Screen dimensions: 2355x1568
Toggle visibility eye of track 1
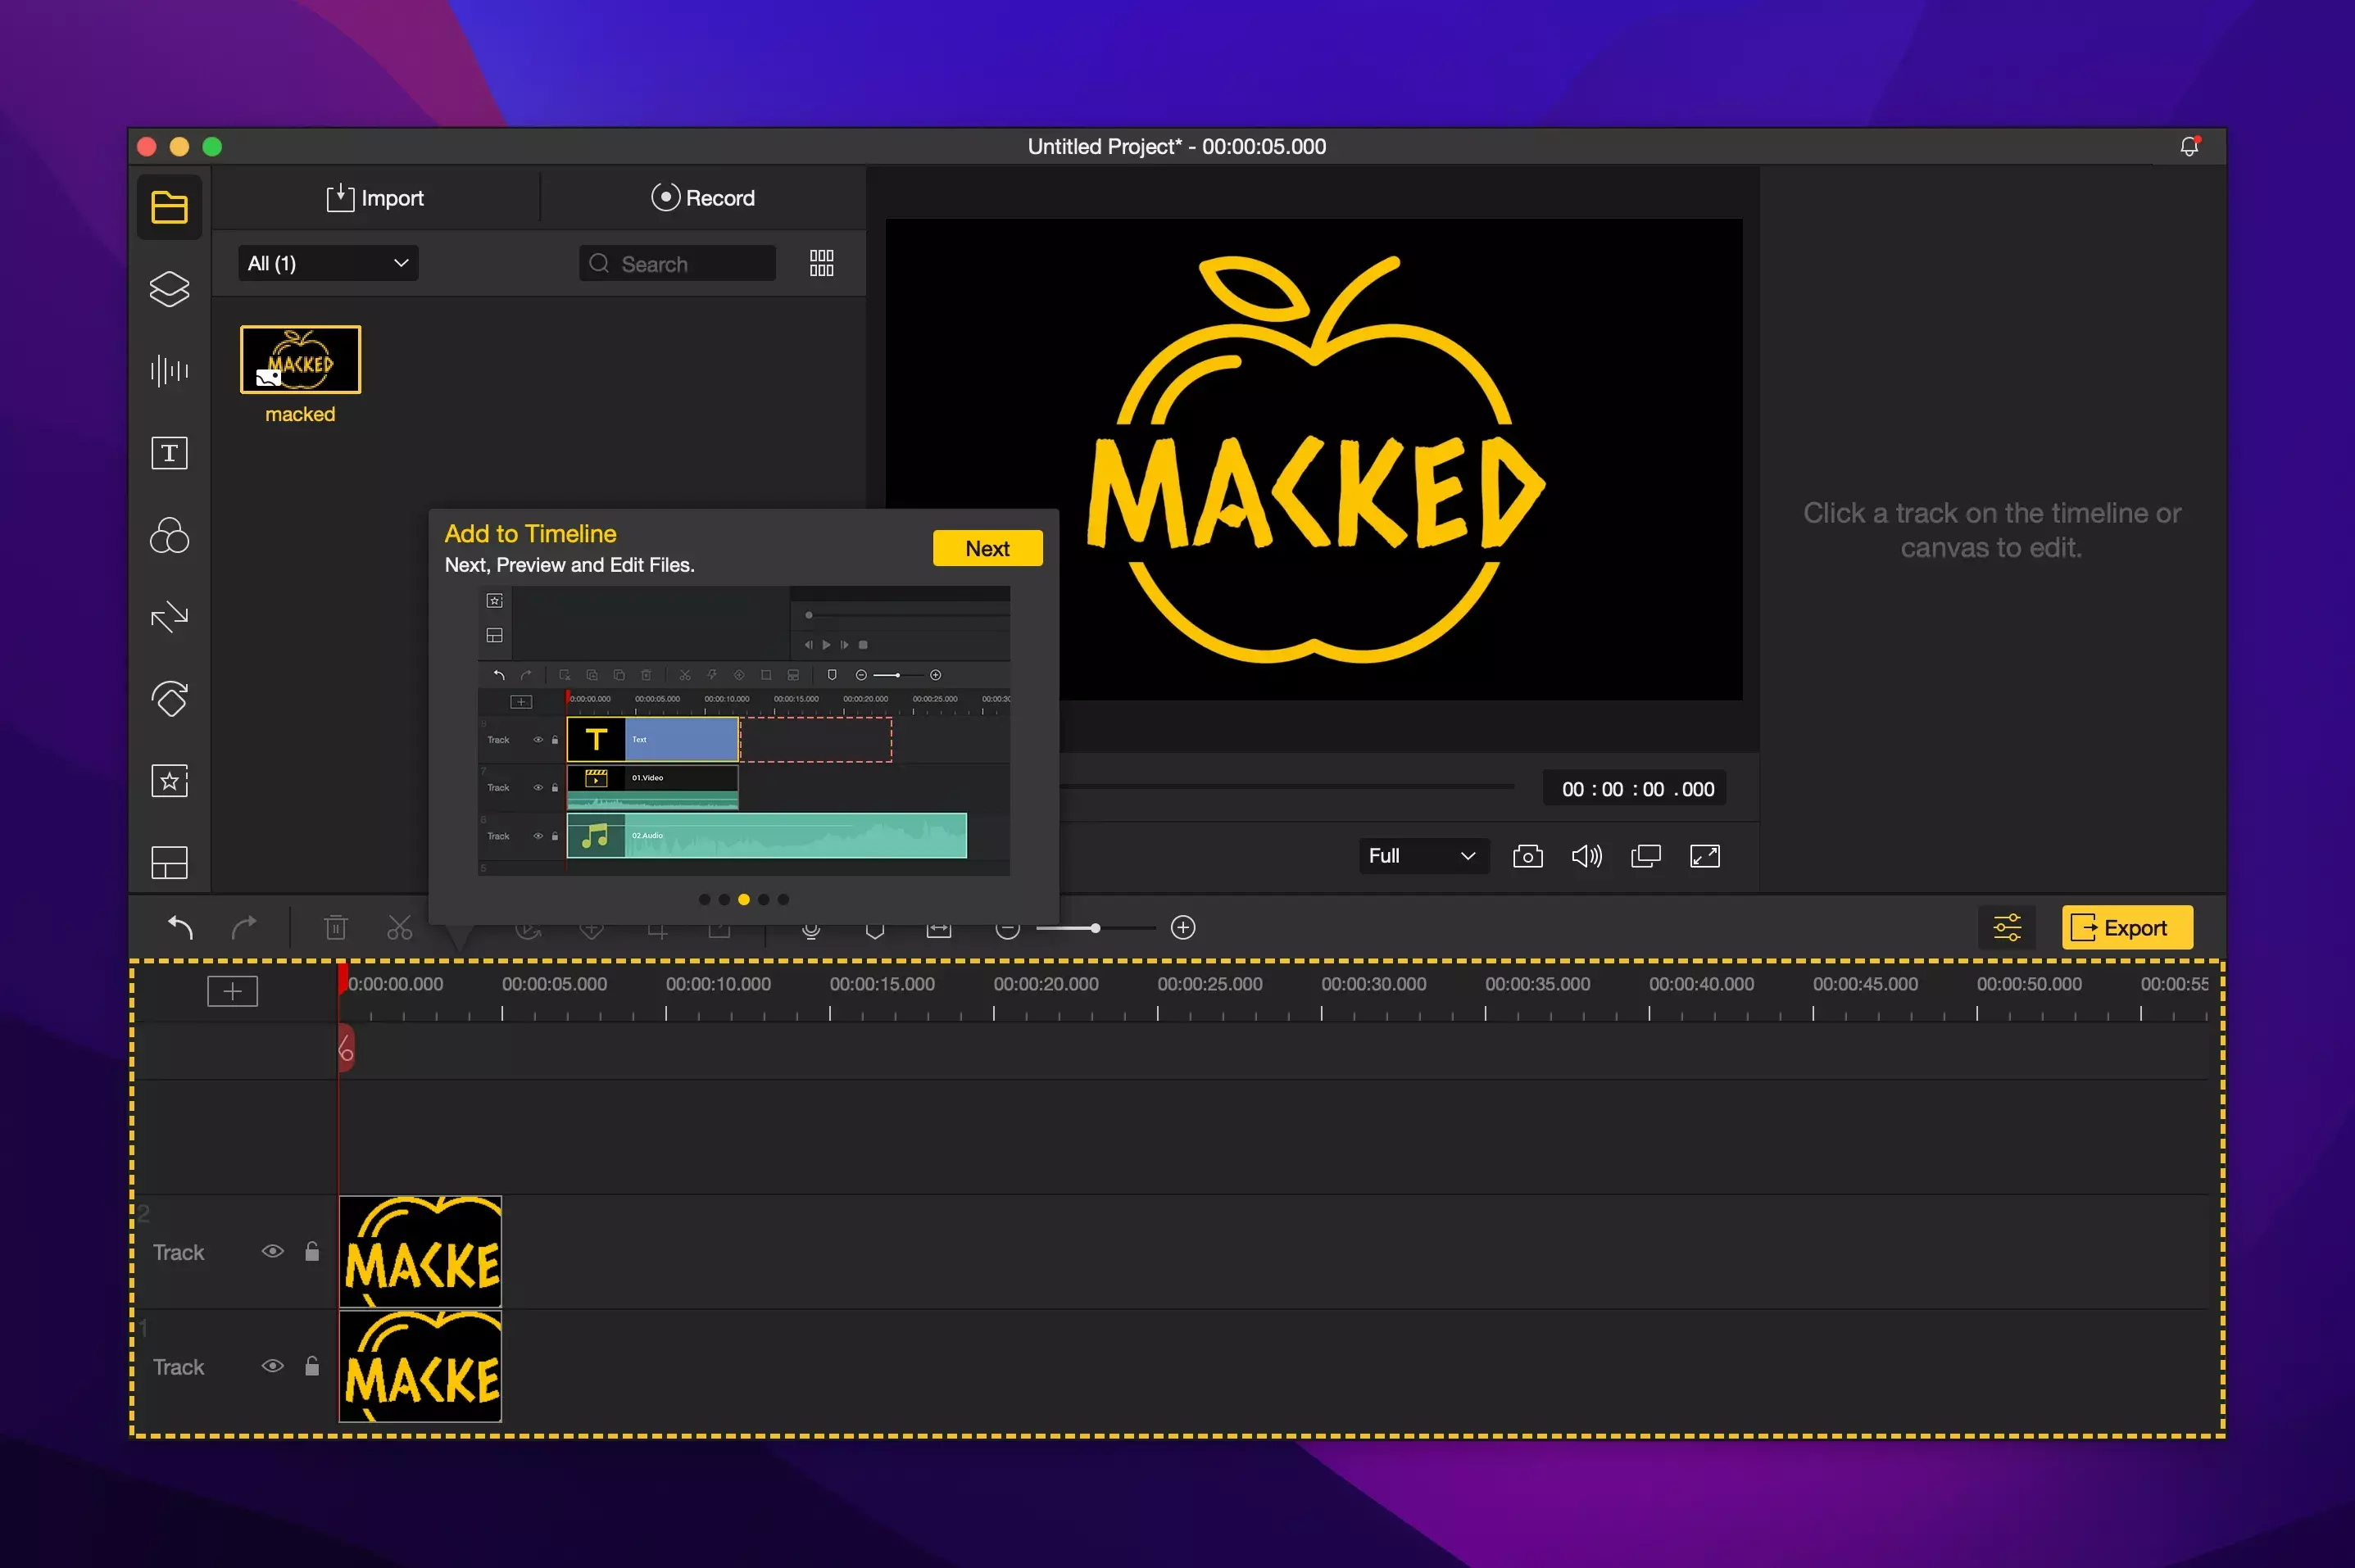(x=272, y=1366)
